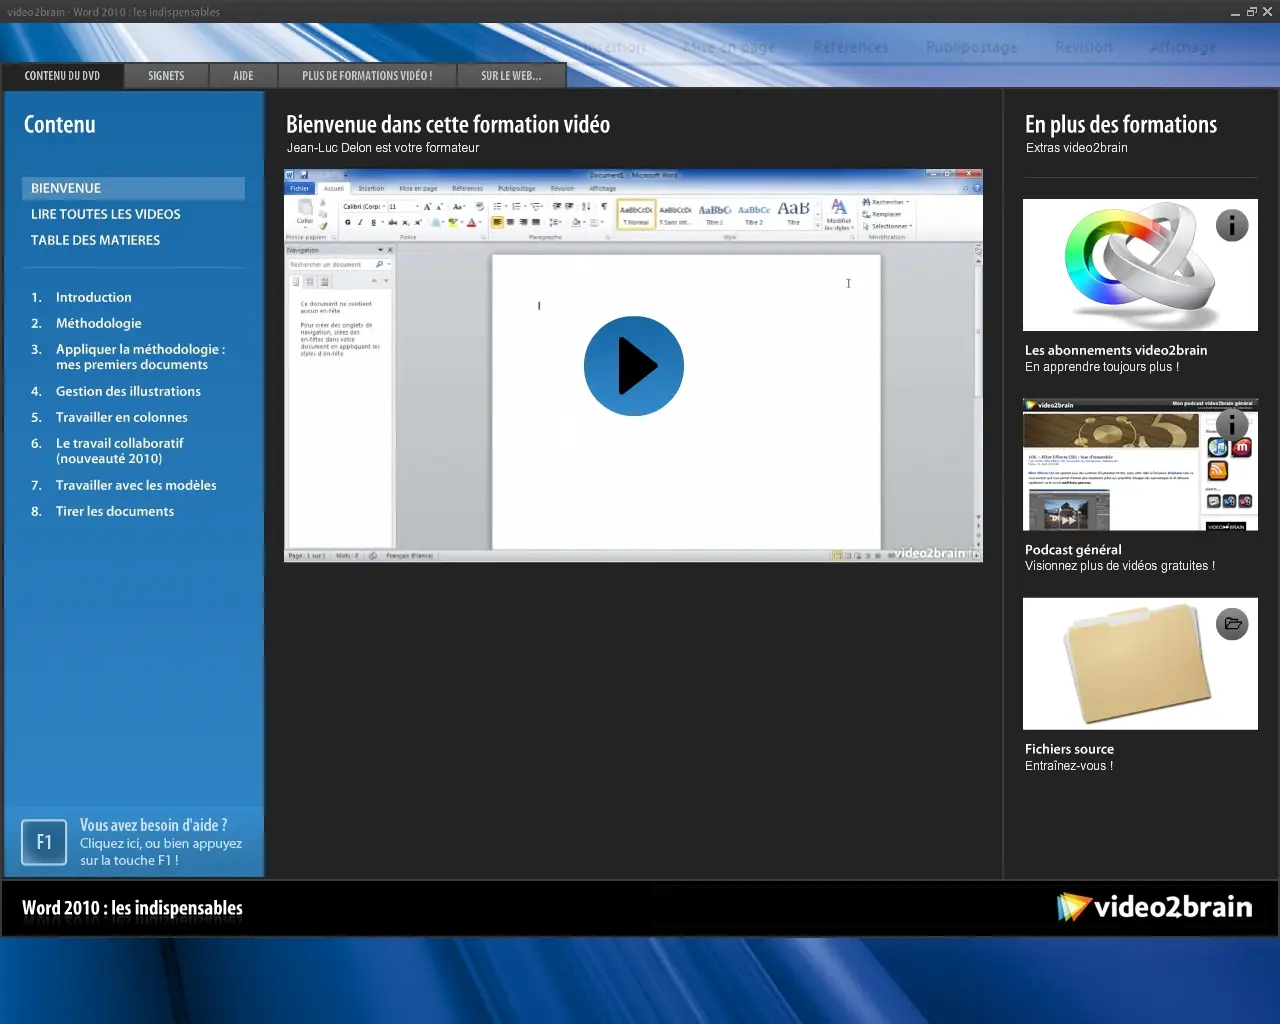1280x1024 pixels.
Task: Switch to the Signets tab
Action: click(x=166, y=76)
